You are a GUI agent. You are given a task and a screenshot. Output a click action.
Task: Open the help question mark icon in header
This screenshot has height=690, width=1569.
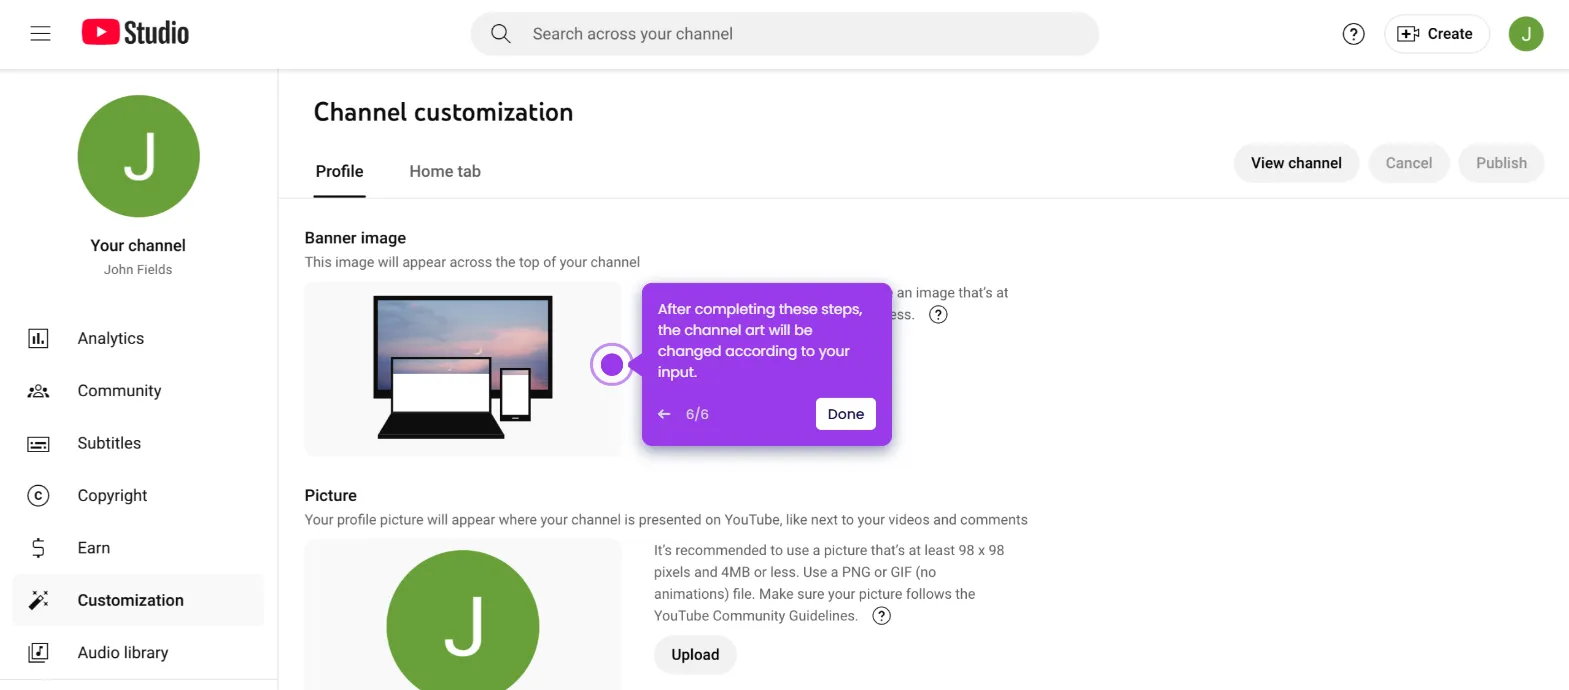point(1353,34)
